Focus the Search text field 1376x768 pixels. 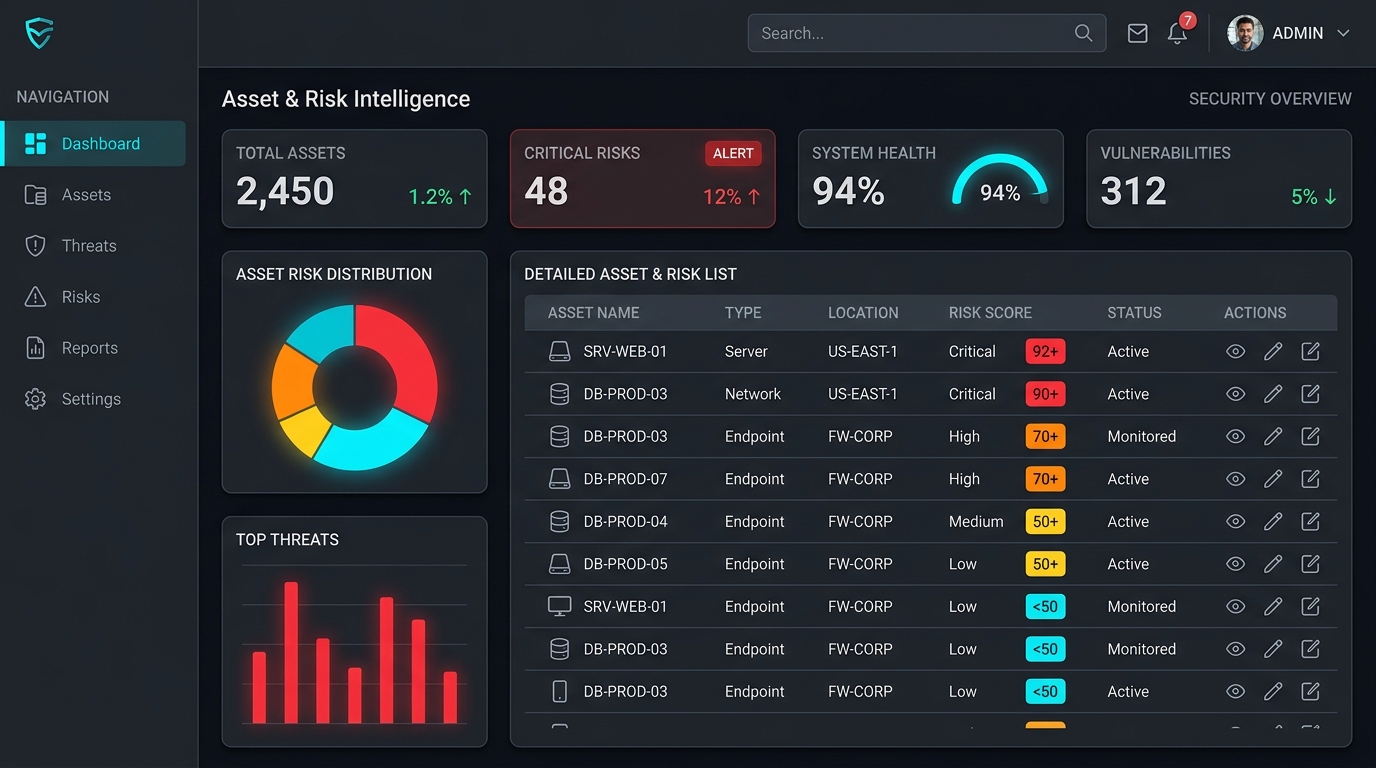(926, 33)
